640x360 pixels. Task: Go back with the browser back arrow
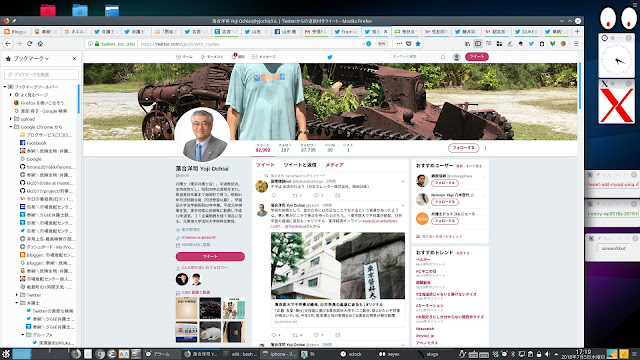pos(8,44)
